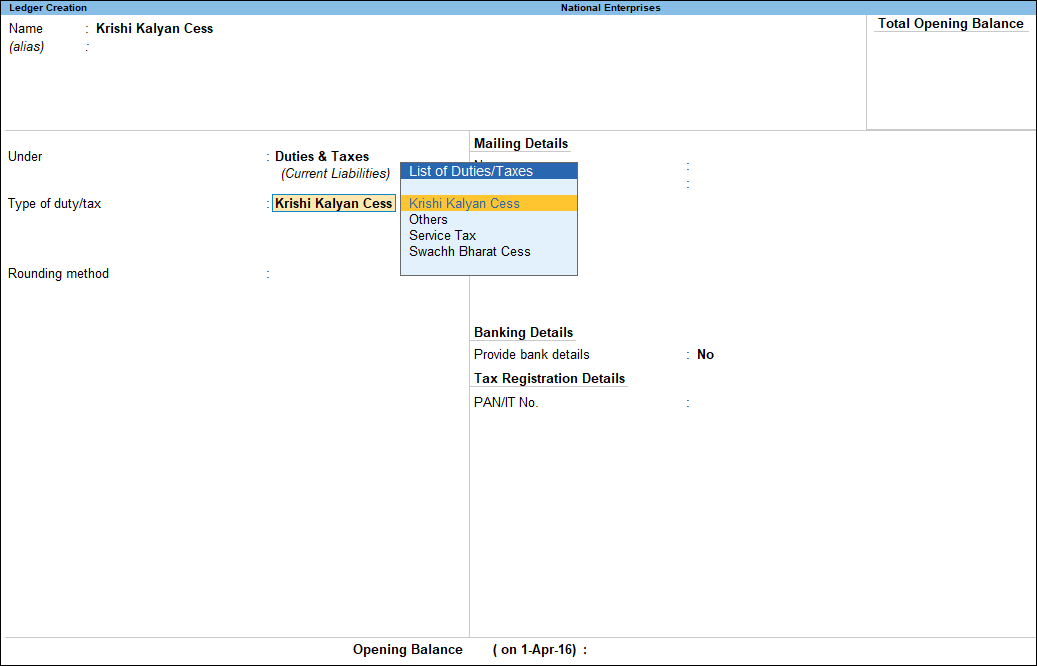1037x666 pixels.
Task: Click the List of Duties/Taxes header
Action: click(489, 171)
